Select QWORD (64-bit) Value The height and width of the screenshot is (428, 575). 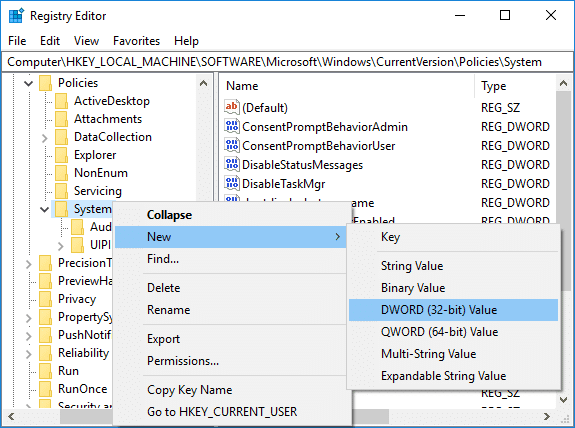pyautogui.click(x=454, y=332)
